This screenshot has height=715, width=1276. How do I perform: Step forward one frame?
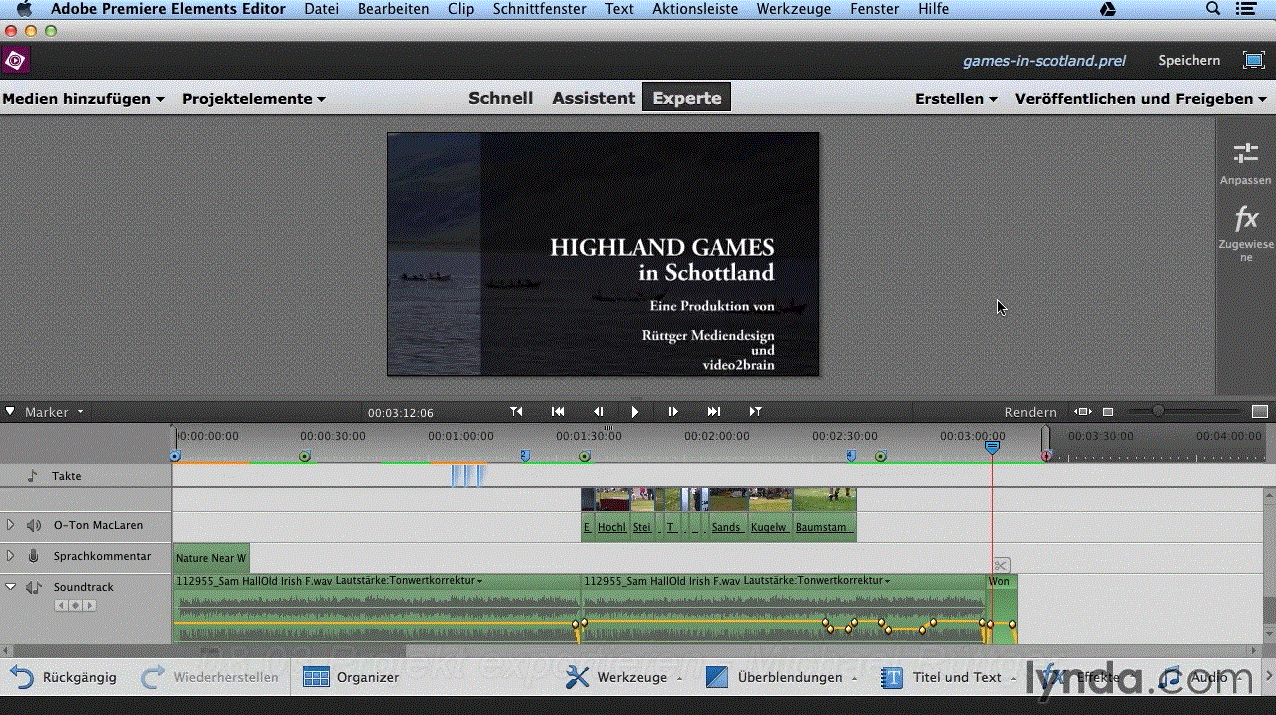point(673,411)
